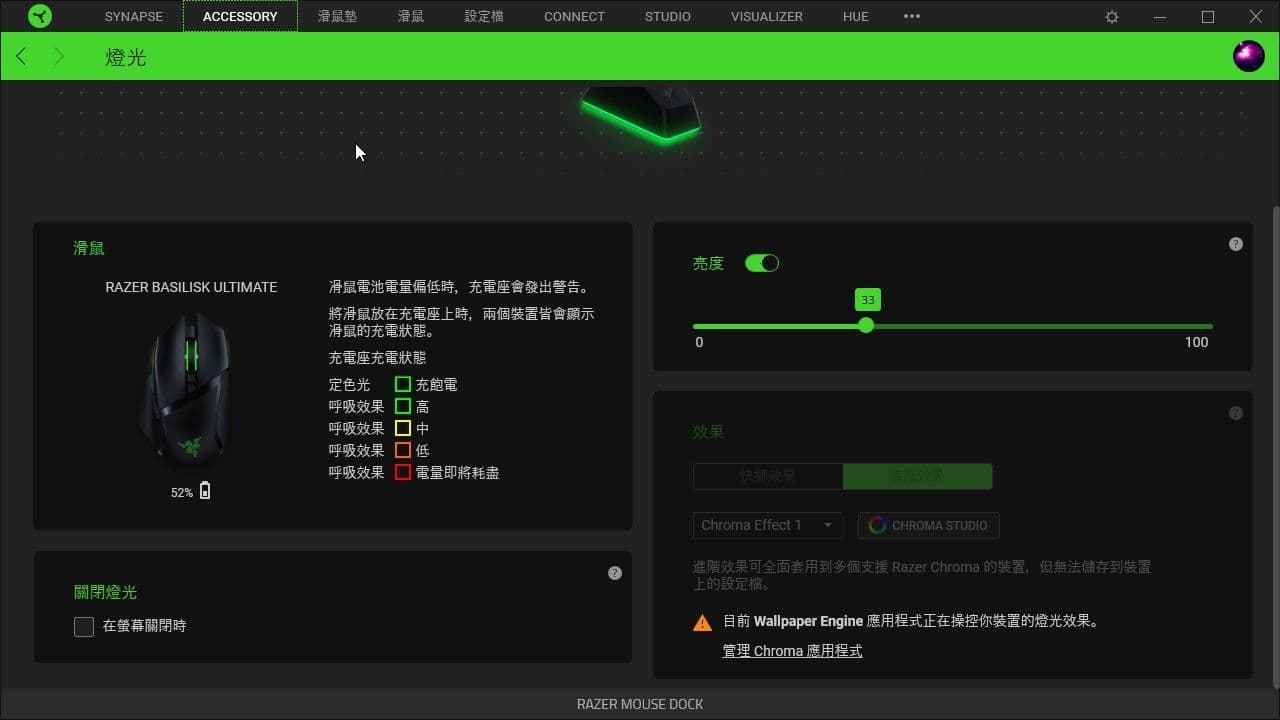Open the 滑鼠 tab
1280x720 pixels.
coord(411,16)
